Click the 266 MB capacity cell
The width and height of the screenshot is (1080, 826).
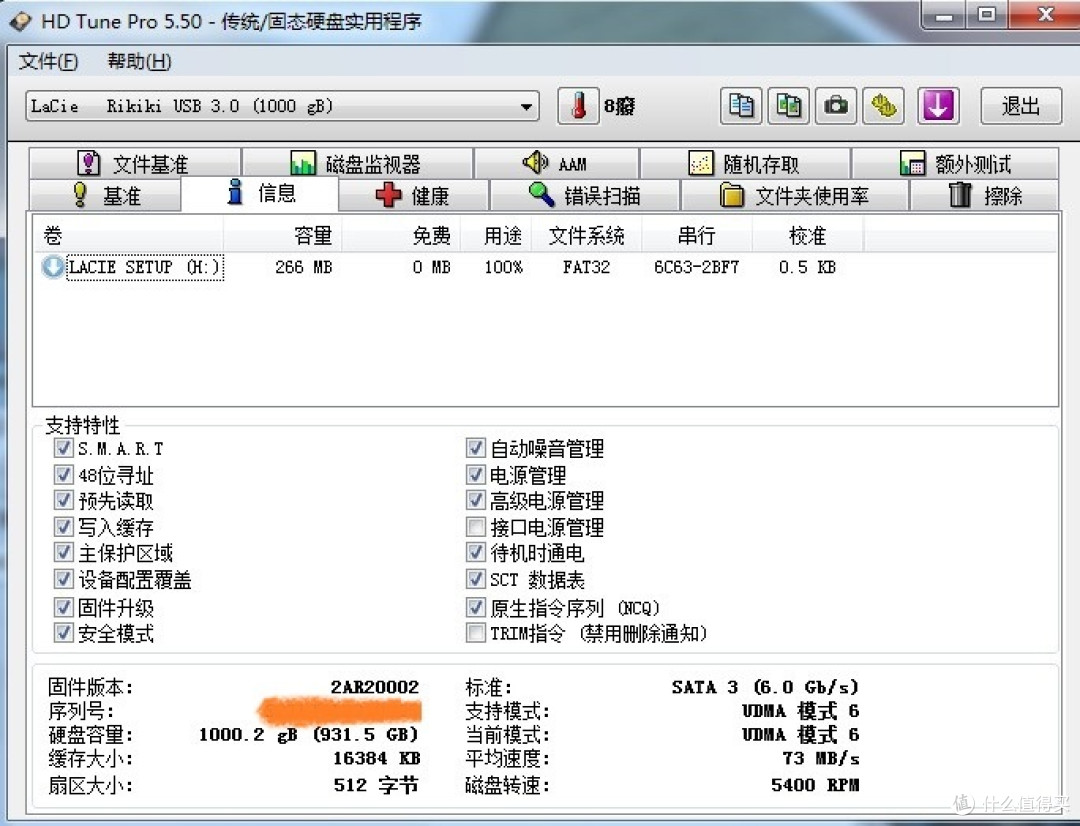tap(303, 267)
